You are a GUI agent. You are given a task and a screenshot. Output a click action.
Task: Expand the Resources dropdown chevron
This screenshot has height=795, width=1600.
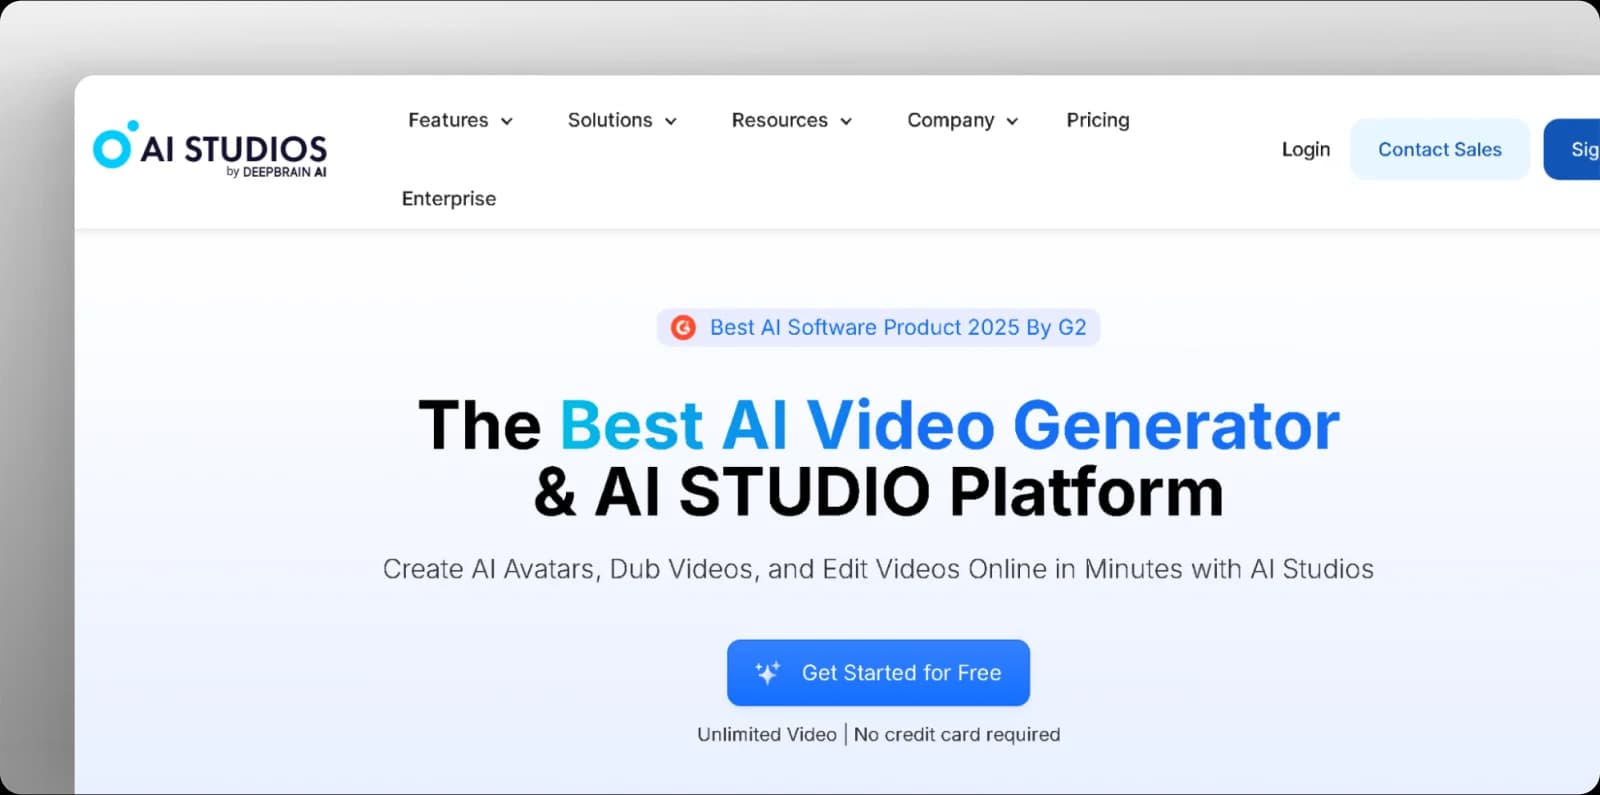click(846, 121)
